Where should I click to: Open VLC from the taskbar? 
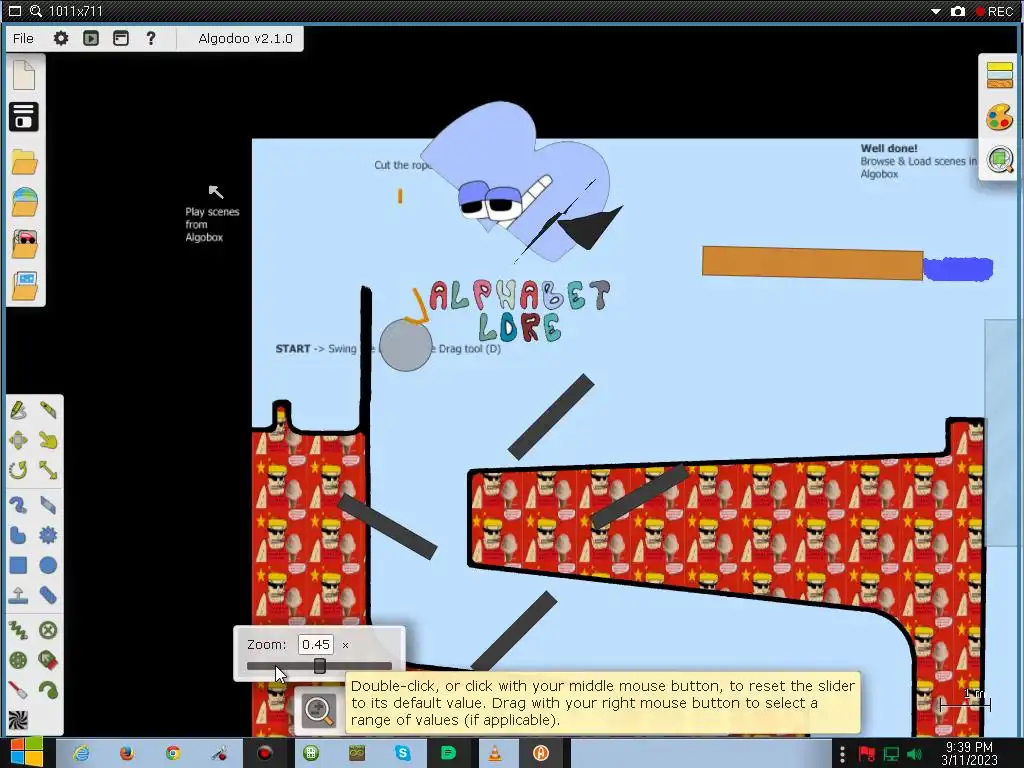click(495, 753)
